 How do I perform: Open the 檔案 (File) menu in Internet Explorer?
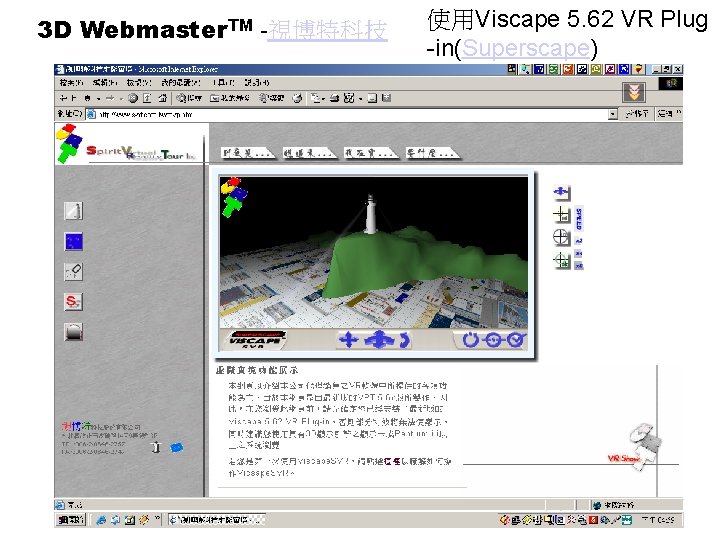click(71, 83)
